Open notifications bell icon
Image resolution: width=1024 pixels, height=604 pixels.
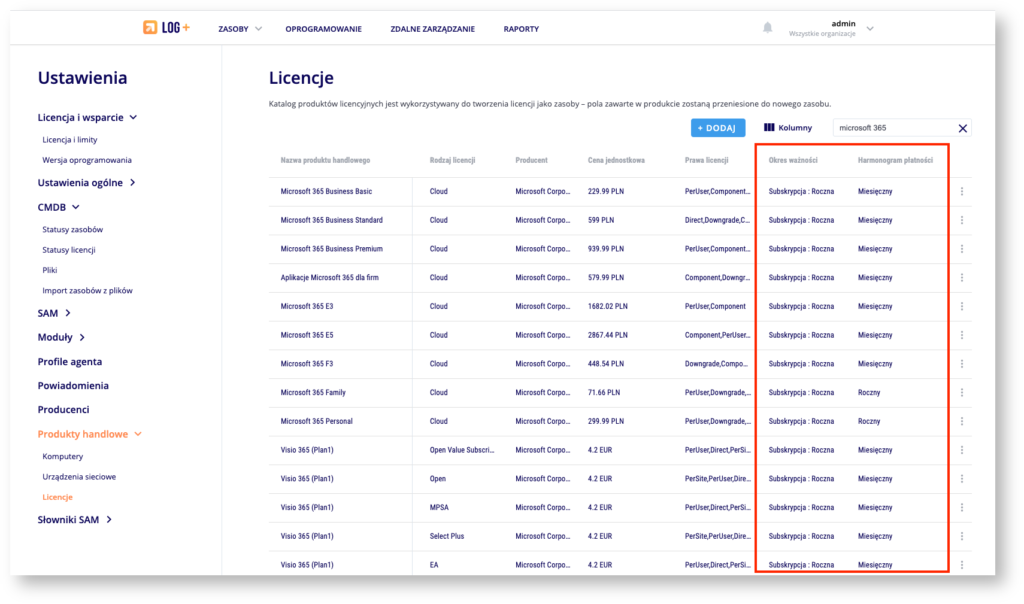pyautogui.click(x=767, y=27)
